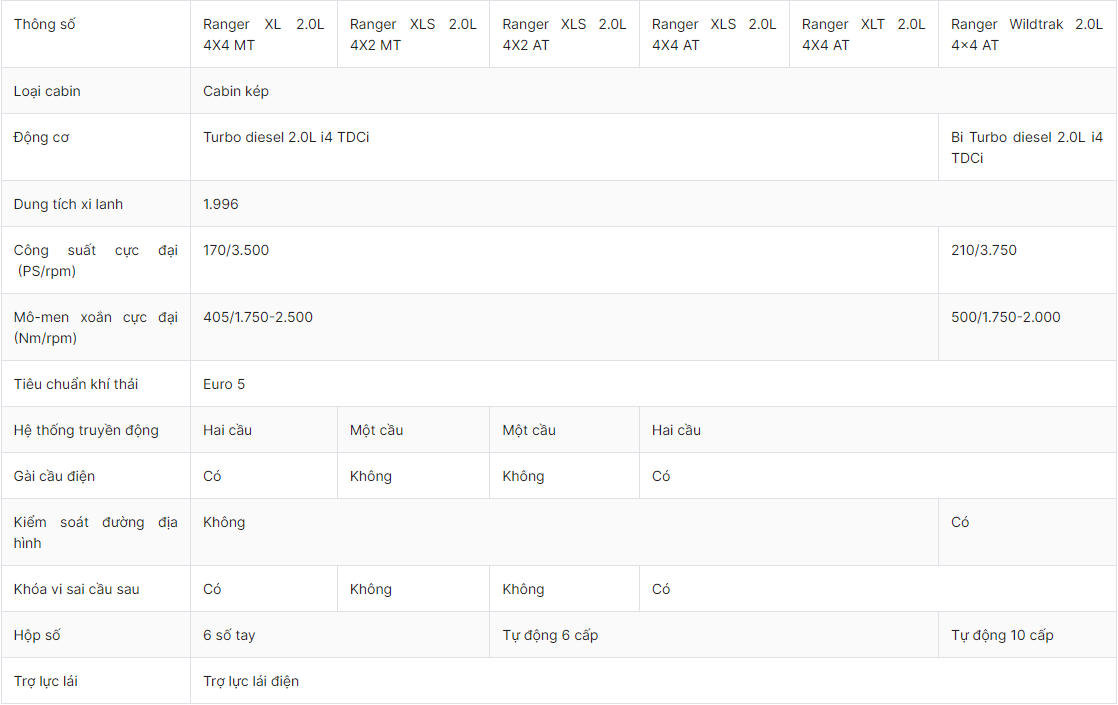The height and width of the screenshot is (705, 1118).
Task: Click the Tự động 6 cấp gearbox cell
Action: tap(550, 635)
